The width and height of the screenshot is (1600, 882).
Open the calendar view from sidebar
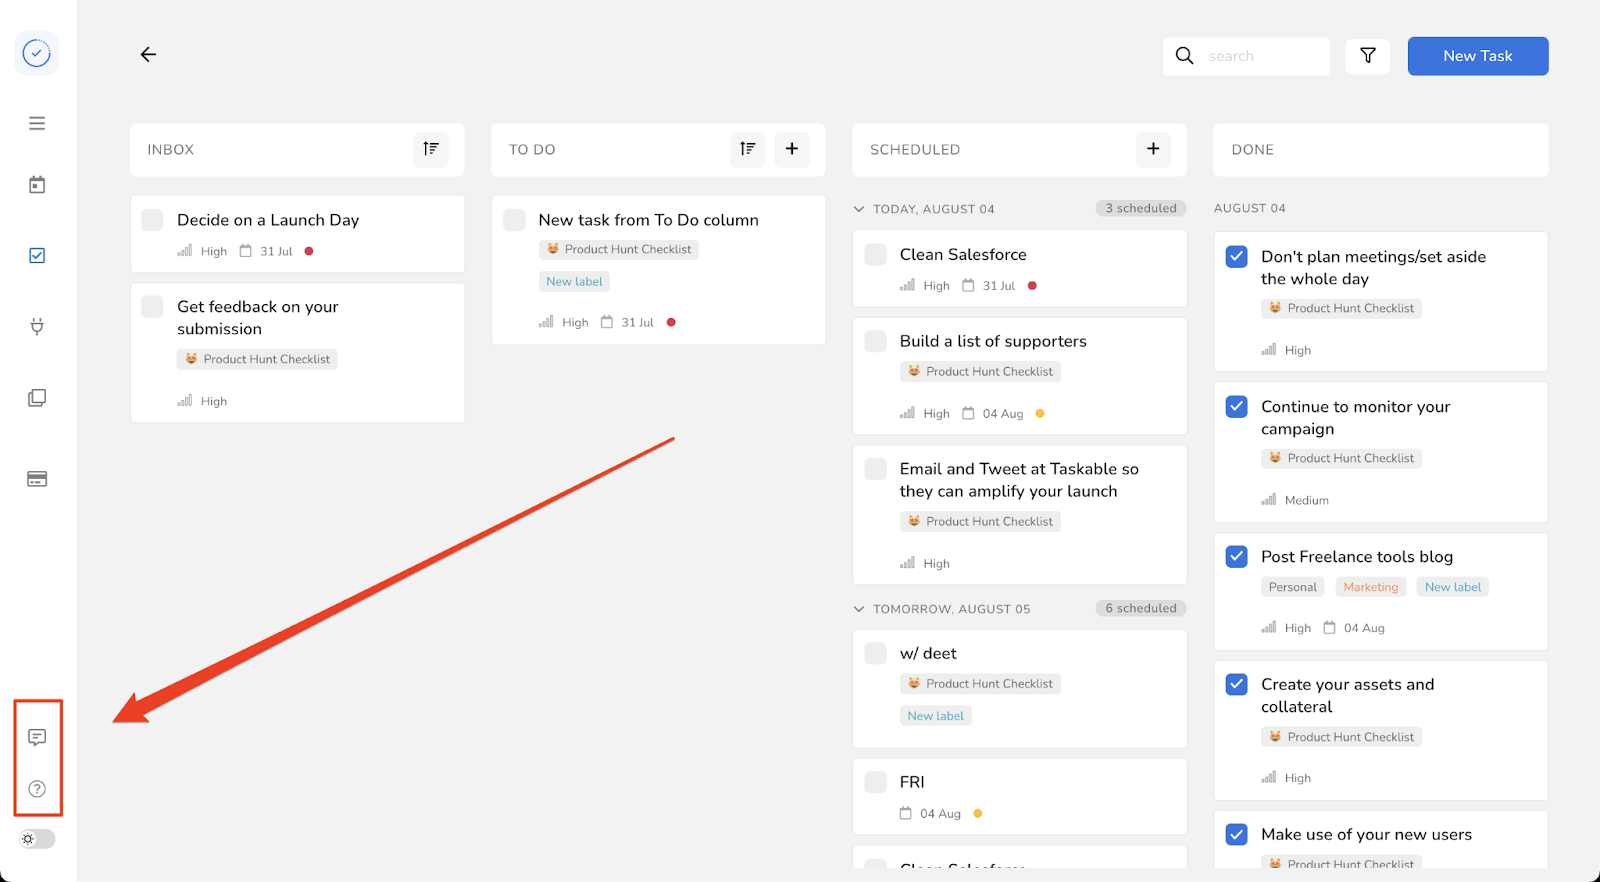tap(37, 185)
